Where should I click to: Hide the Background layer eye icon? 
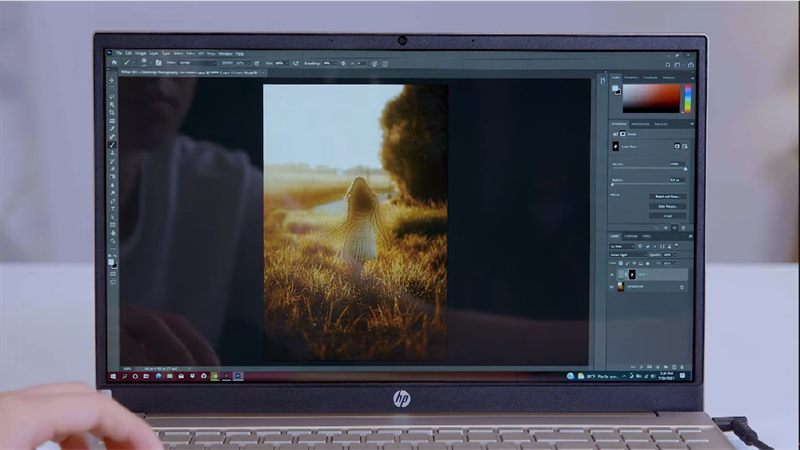coord(612,287)
